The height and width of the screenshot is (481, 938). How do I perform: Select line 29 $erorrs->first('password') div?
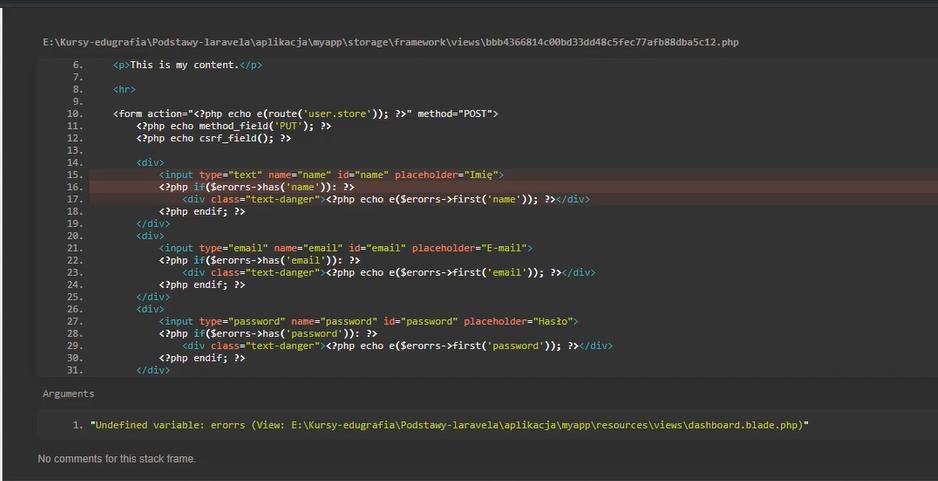click(398, 346)
